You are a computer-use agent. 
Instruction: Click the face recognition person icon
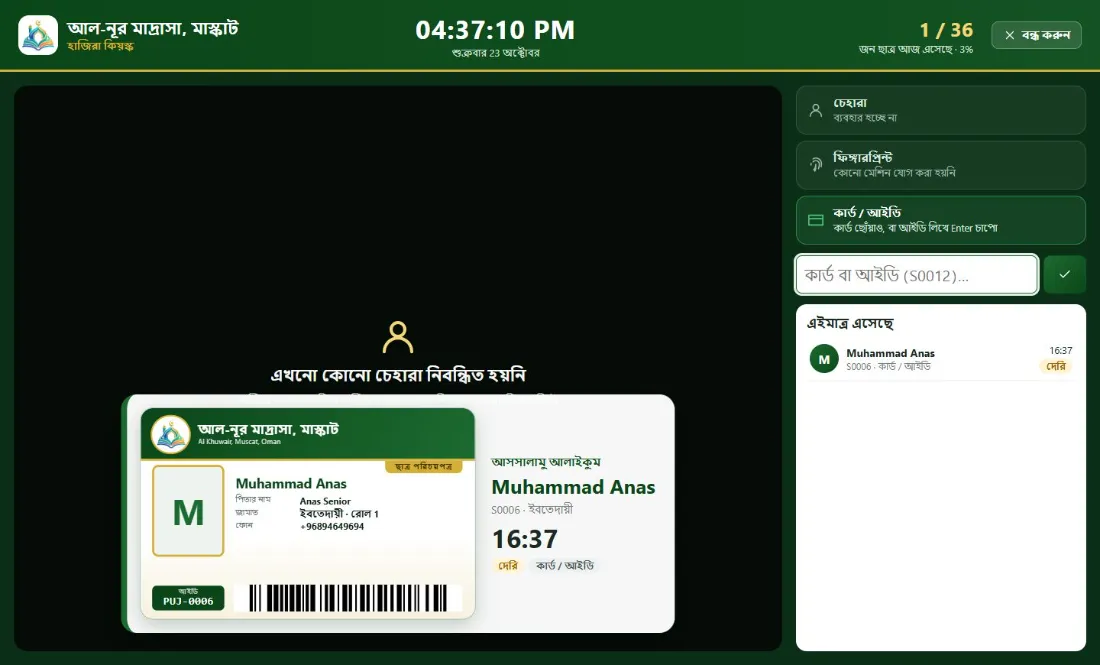(815, 110)
